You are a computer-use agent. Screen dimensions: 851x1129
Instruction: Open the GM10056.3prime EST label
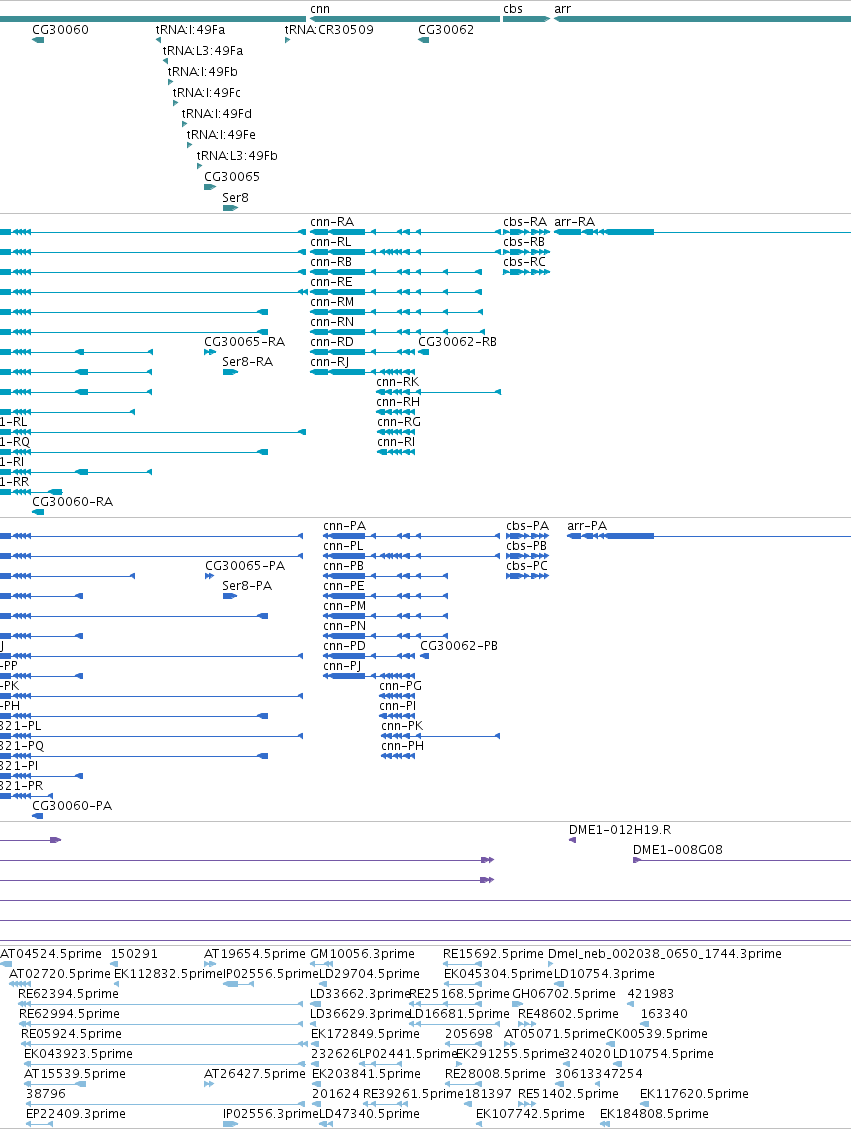pos(362,954)
